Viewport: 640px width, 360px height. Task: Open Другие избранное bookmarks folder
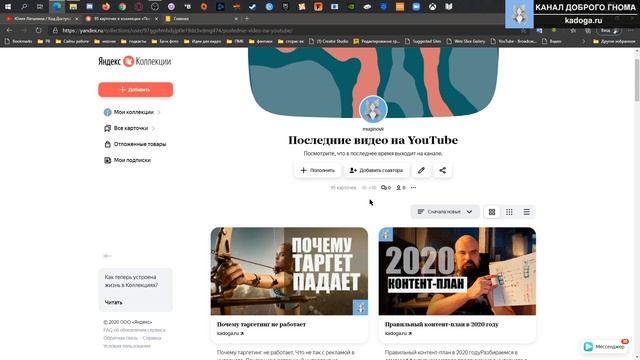(614, 41)
